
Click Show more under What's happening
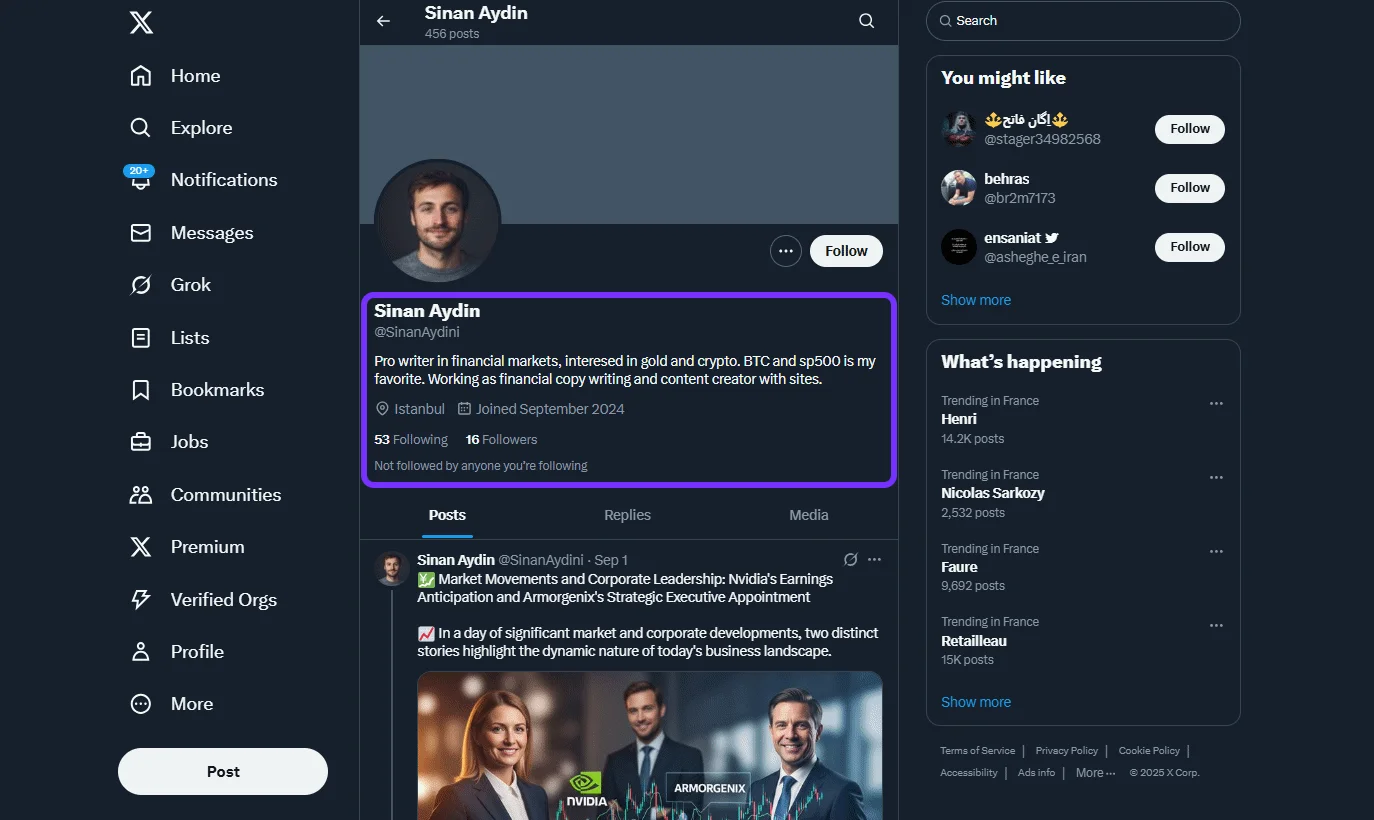tap(975, 702)
